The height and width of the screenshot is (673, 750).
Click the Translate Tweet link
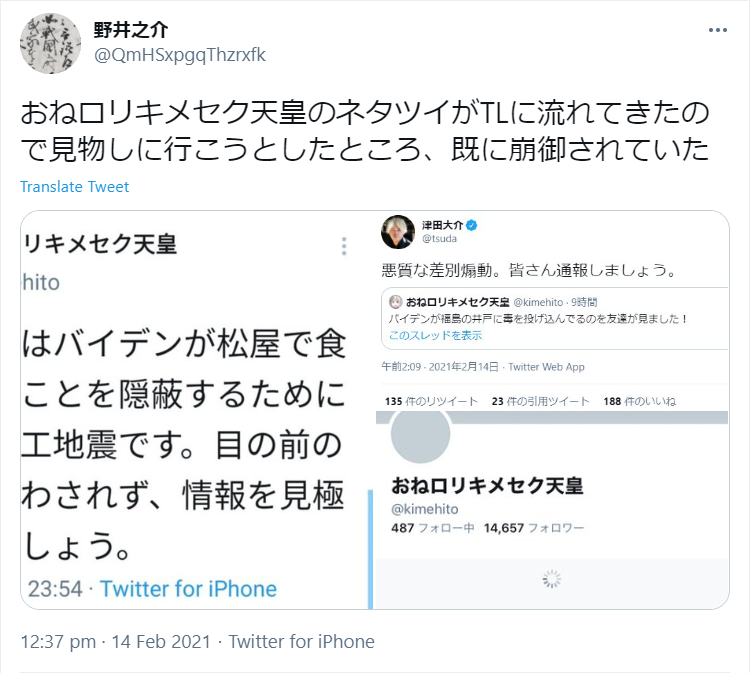[x=75, y=186]
